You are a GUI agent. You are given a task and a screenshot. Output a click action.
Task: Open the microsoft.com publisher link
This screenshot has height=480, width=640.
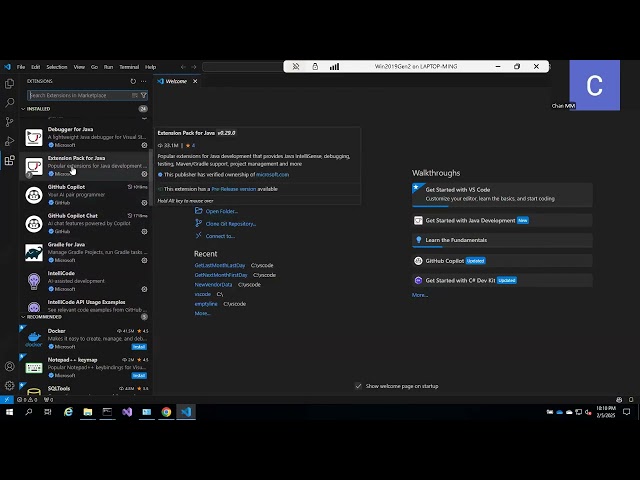(272, 174)
